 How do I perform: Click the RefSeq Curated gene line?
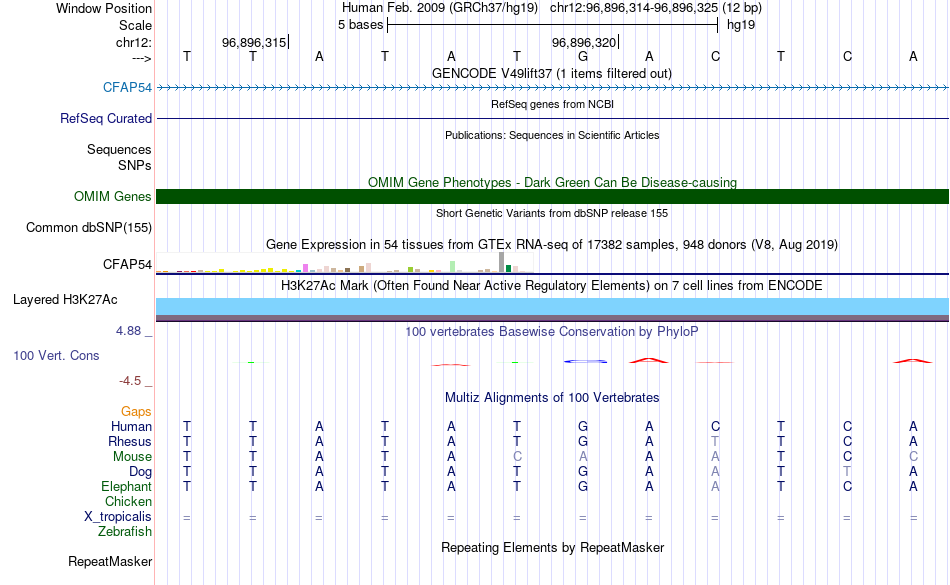coord(553,118)
